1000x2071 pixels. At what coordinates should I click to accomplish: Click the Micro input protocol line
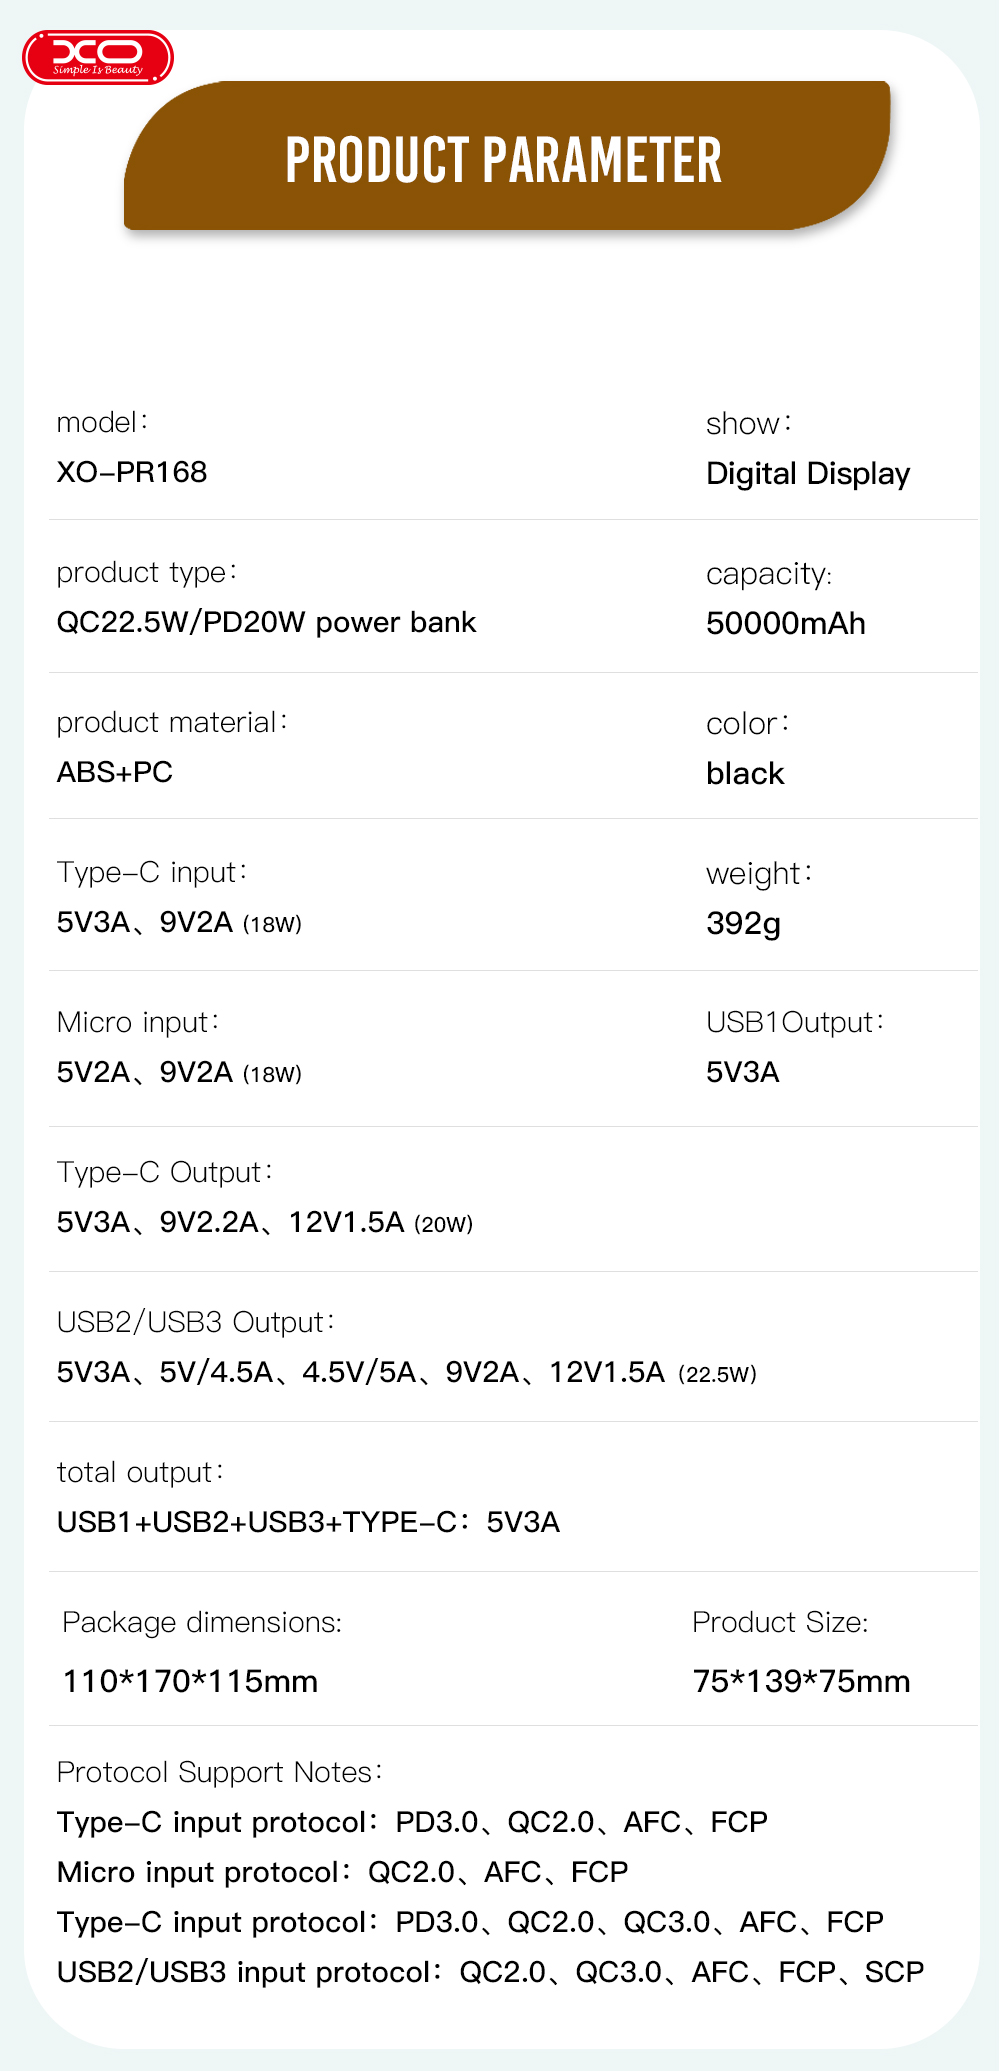click(342, 1872)
